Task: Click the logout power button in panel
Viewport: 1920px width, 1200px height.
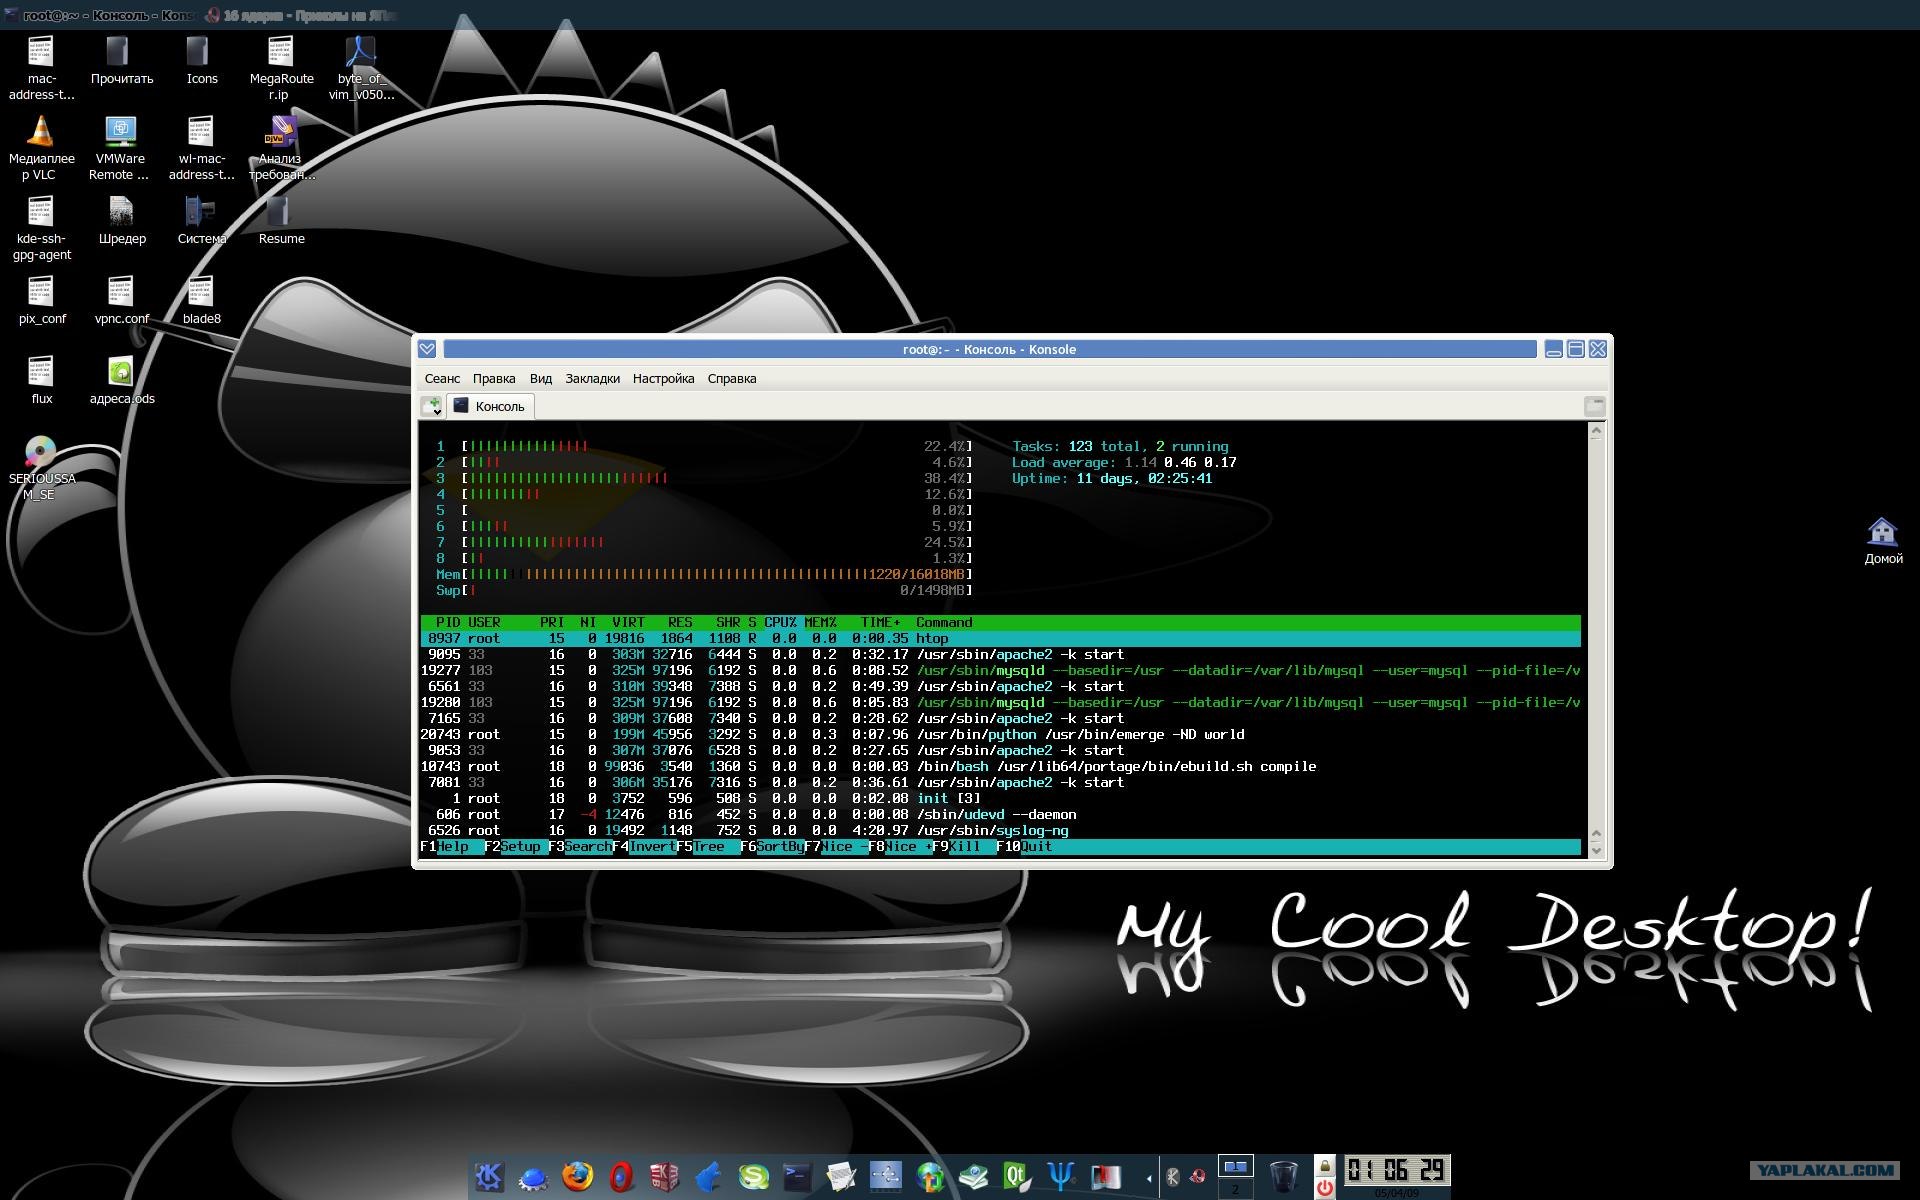Action: pyautogui.click(x=1324, y=1188)
